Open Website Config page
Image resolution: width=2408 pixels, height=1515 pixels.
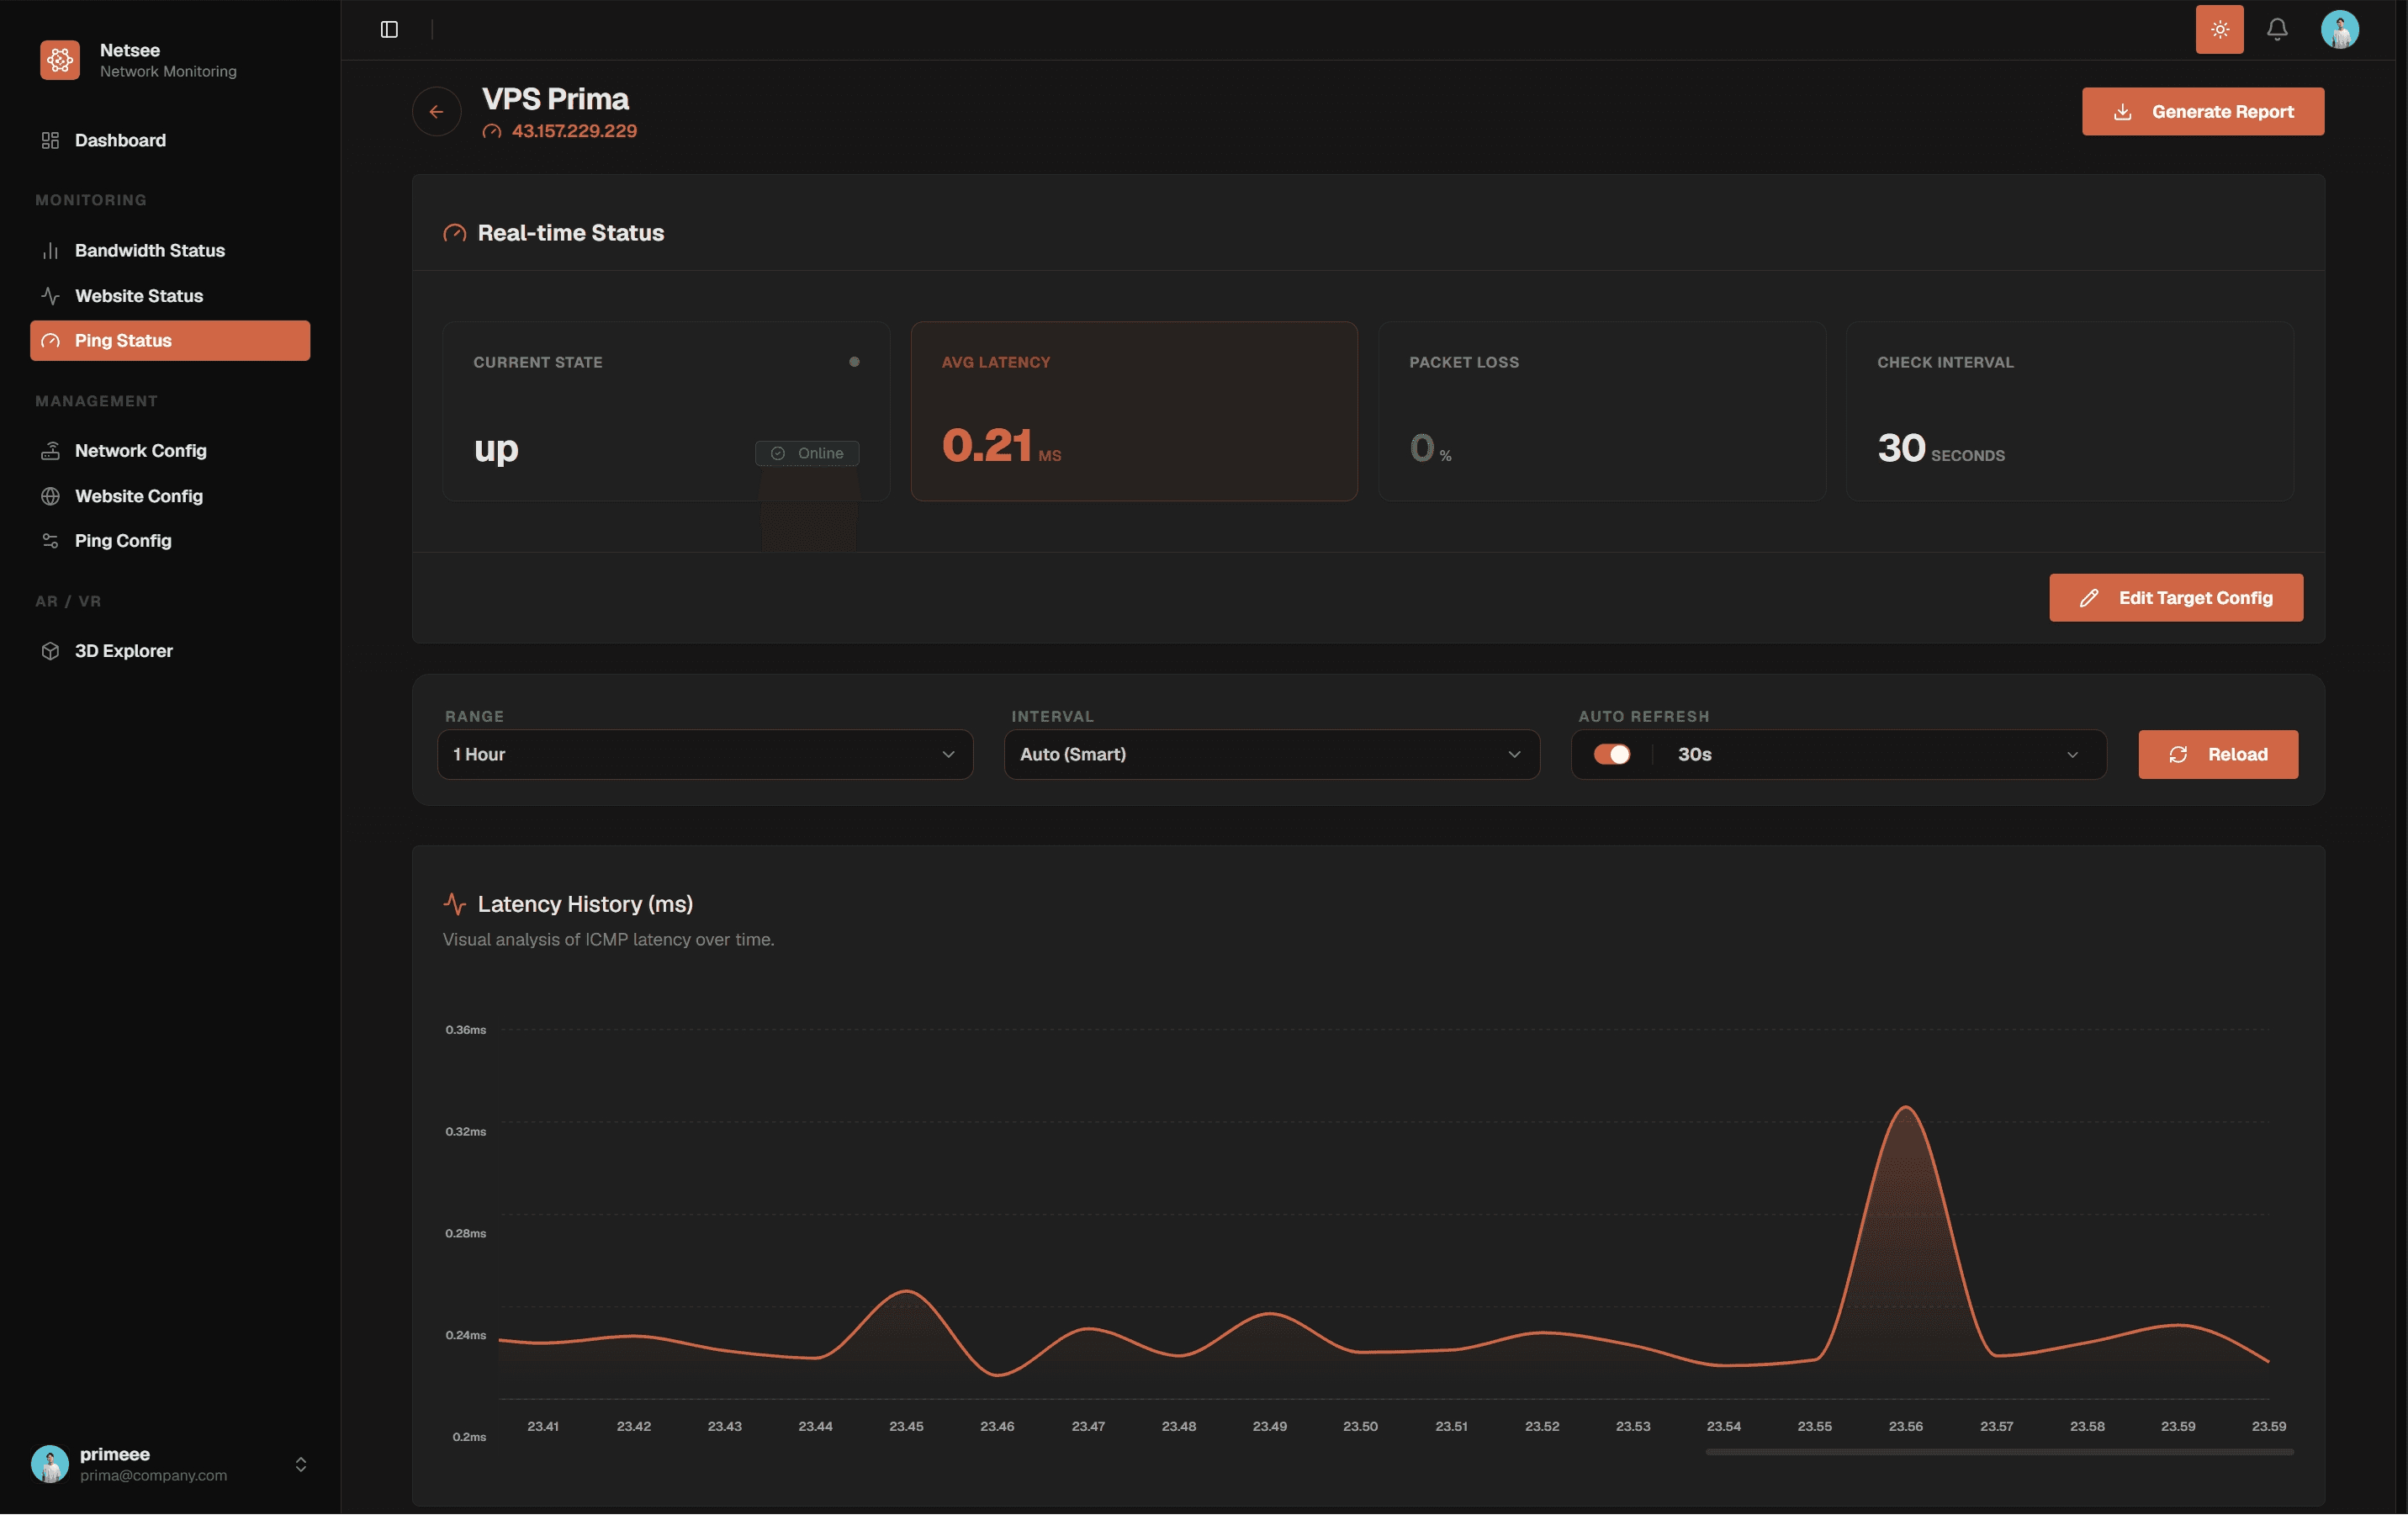[170, 496]
